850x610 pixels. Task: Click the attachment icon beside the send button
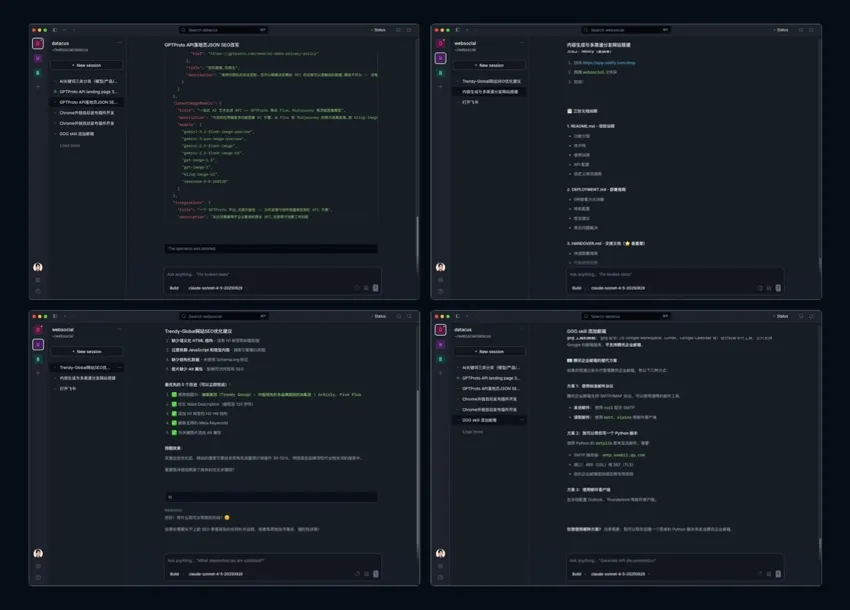coord(365,287)
